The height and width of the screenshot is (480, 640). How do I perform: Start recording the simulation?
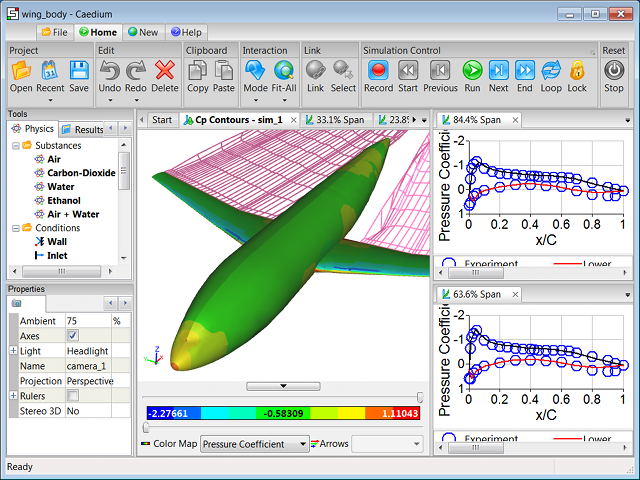(x=378, y=76)
